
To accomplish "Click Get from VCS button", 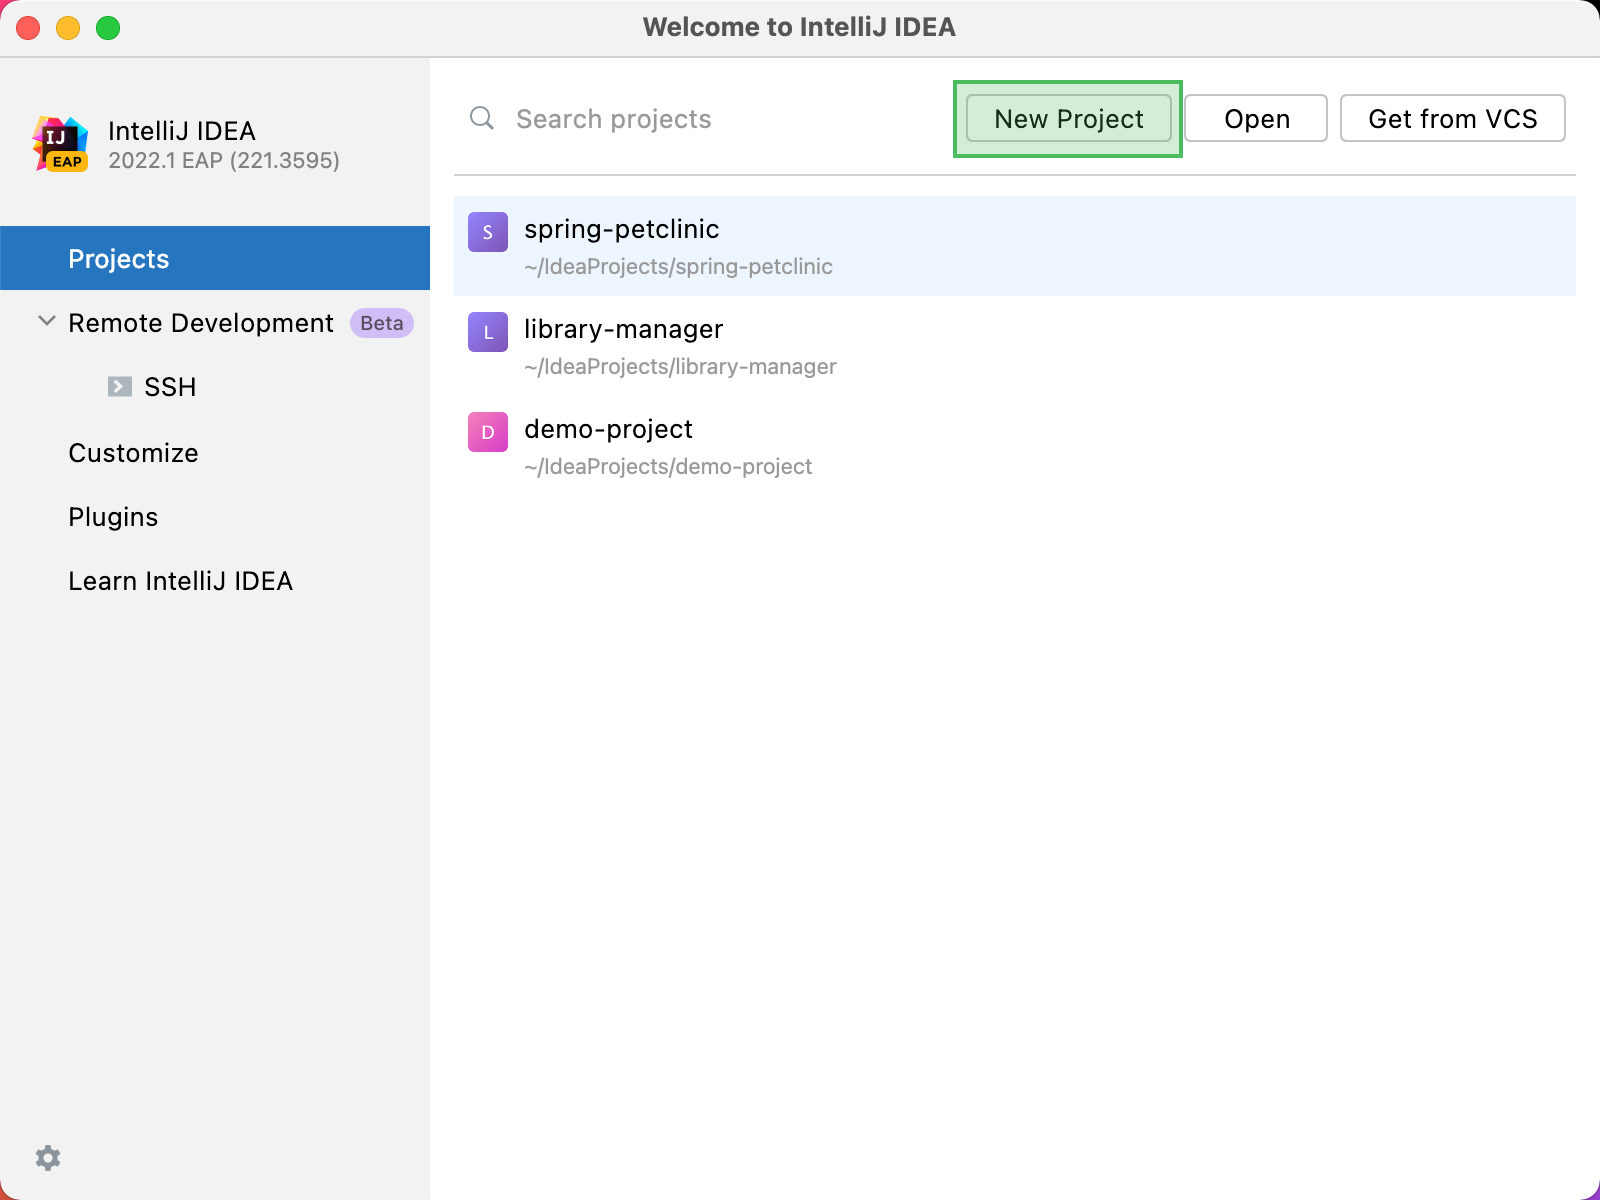I will click(x=1452, y=118).
